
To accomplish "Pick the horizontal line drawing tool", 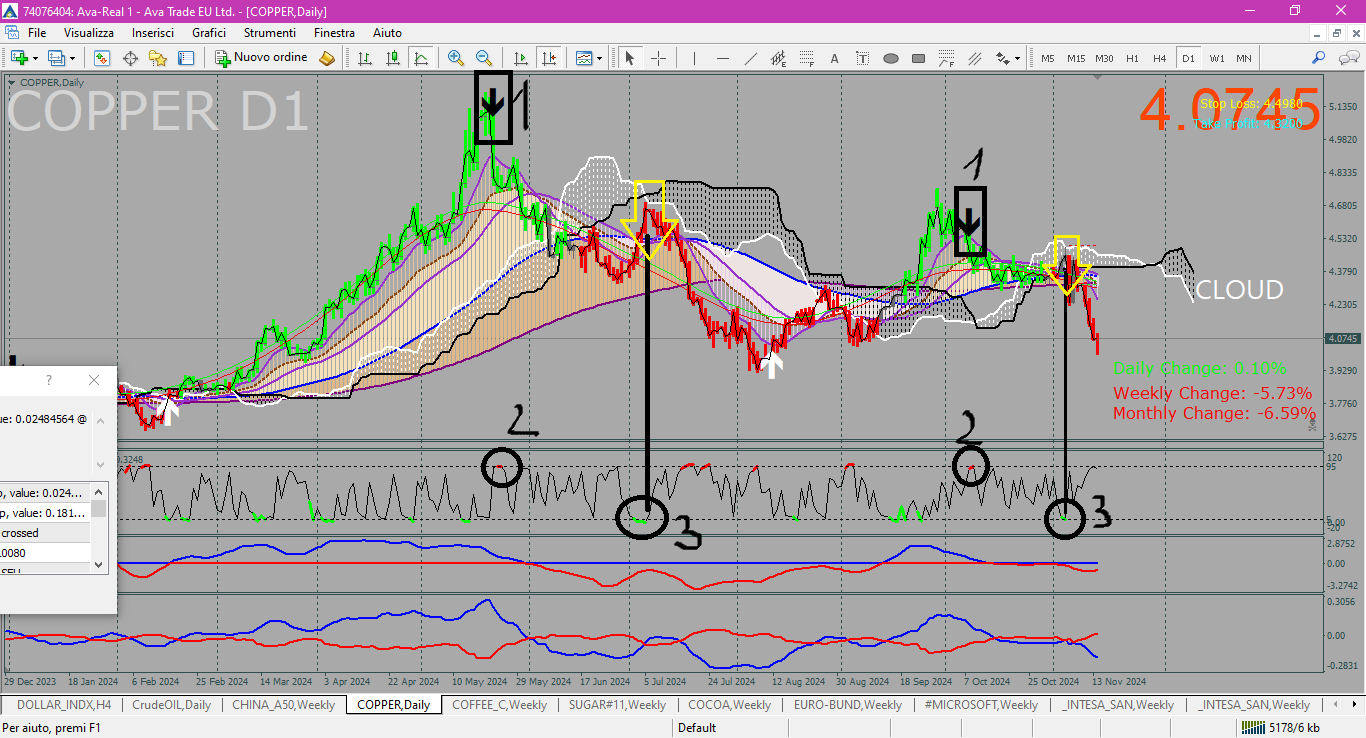I will pos(722,58).
